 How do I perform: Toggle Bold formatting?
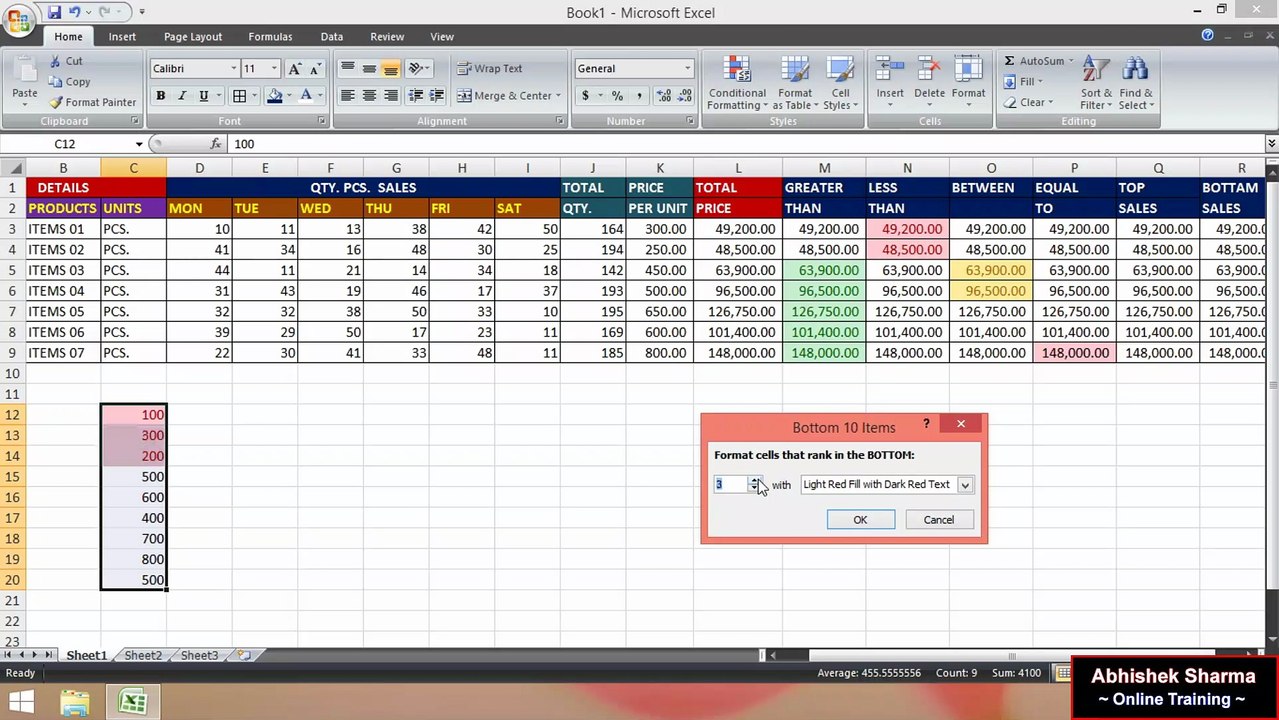[160, 96]
